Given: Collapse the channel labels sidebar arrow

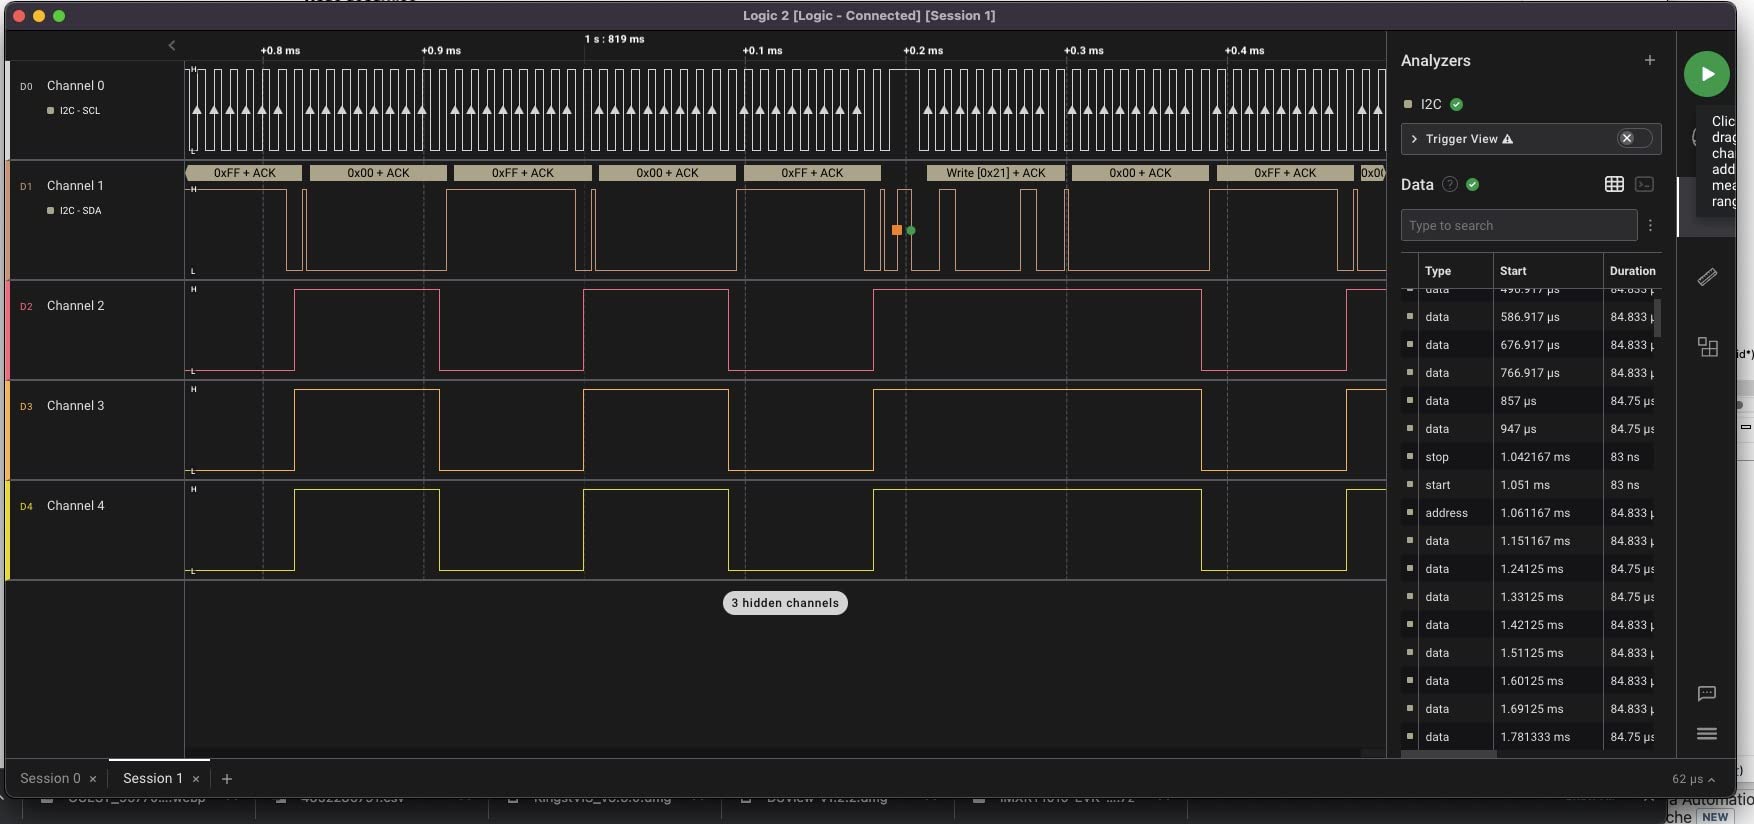Looking at the screenshot, I should 172,45.
